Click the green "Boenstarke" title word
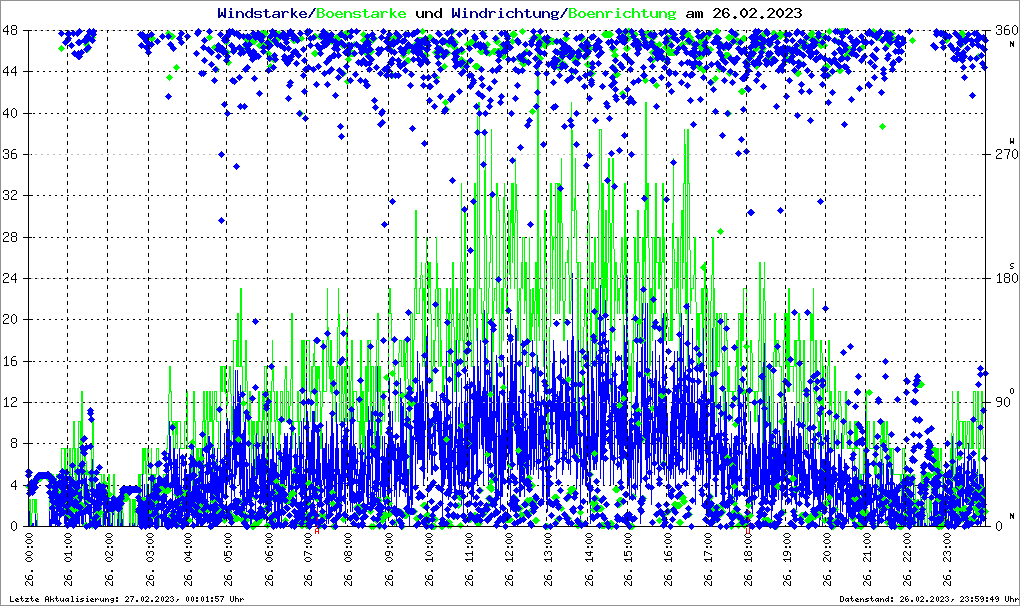Viewport: 1020px width, 606px height. 361,14
